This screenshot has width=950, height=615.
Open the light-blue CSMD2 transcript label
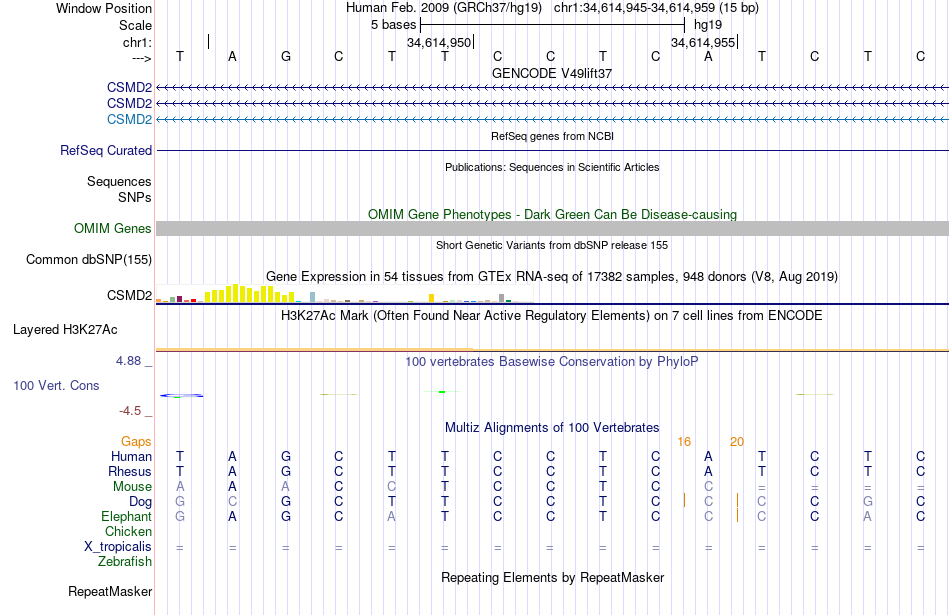tap(129, 119)
